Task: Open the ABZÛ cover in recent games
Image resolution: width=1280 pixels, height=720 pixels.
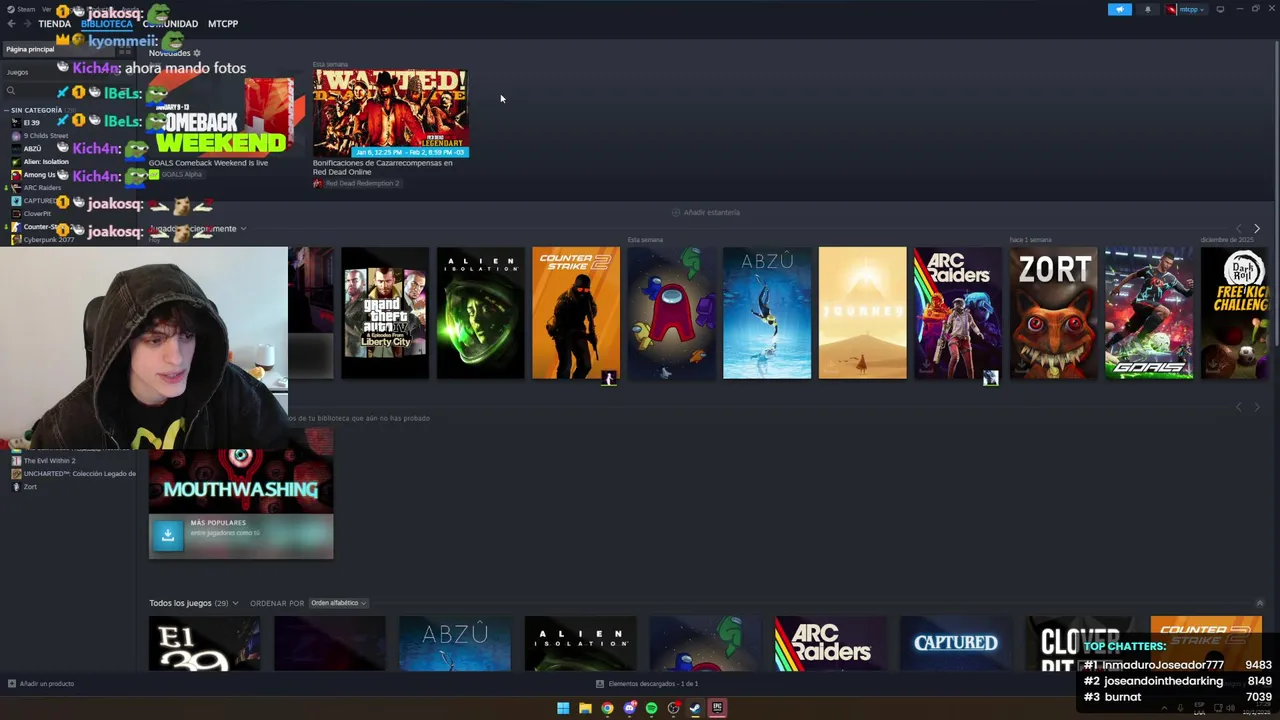Action: 767,313
